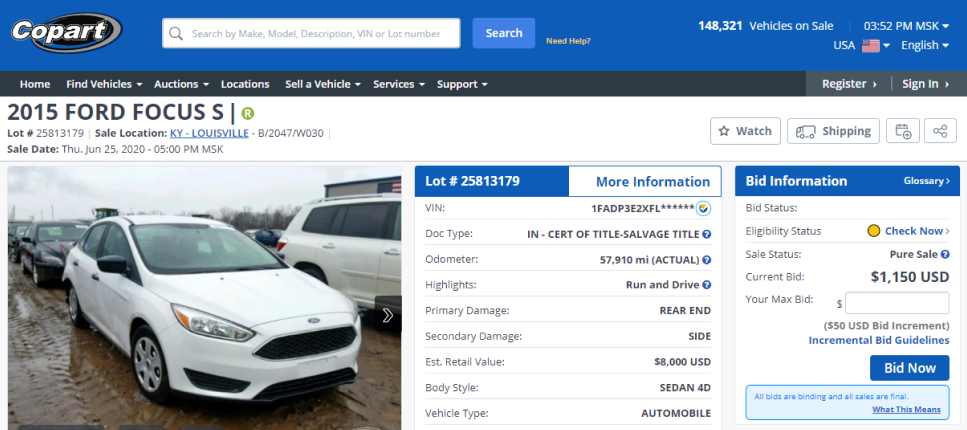
Task: Open the KY - LOUISVILLE location link
Action: point(207,133)
